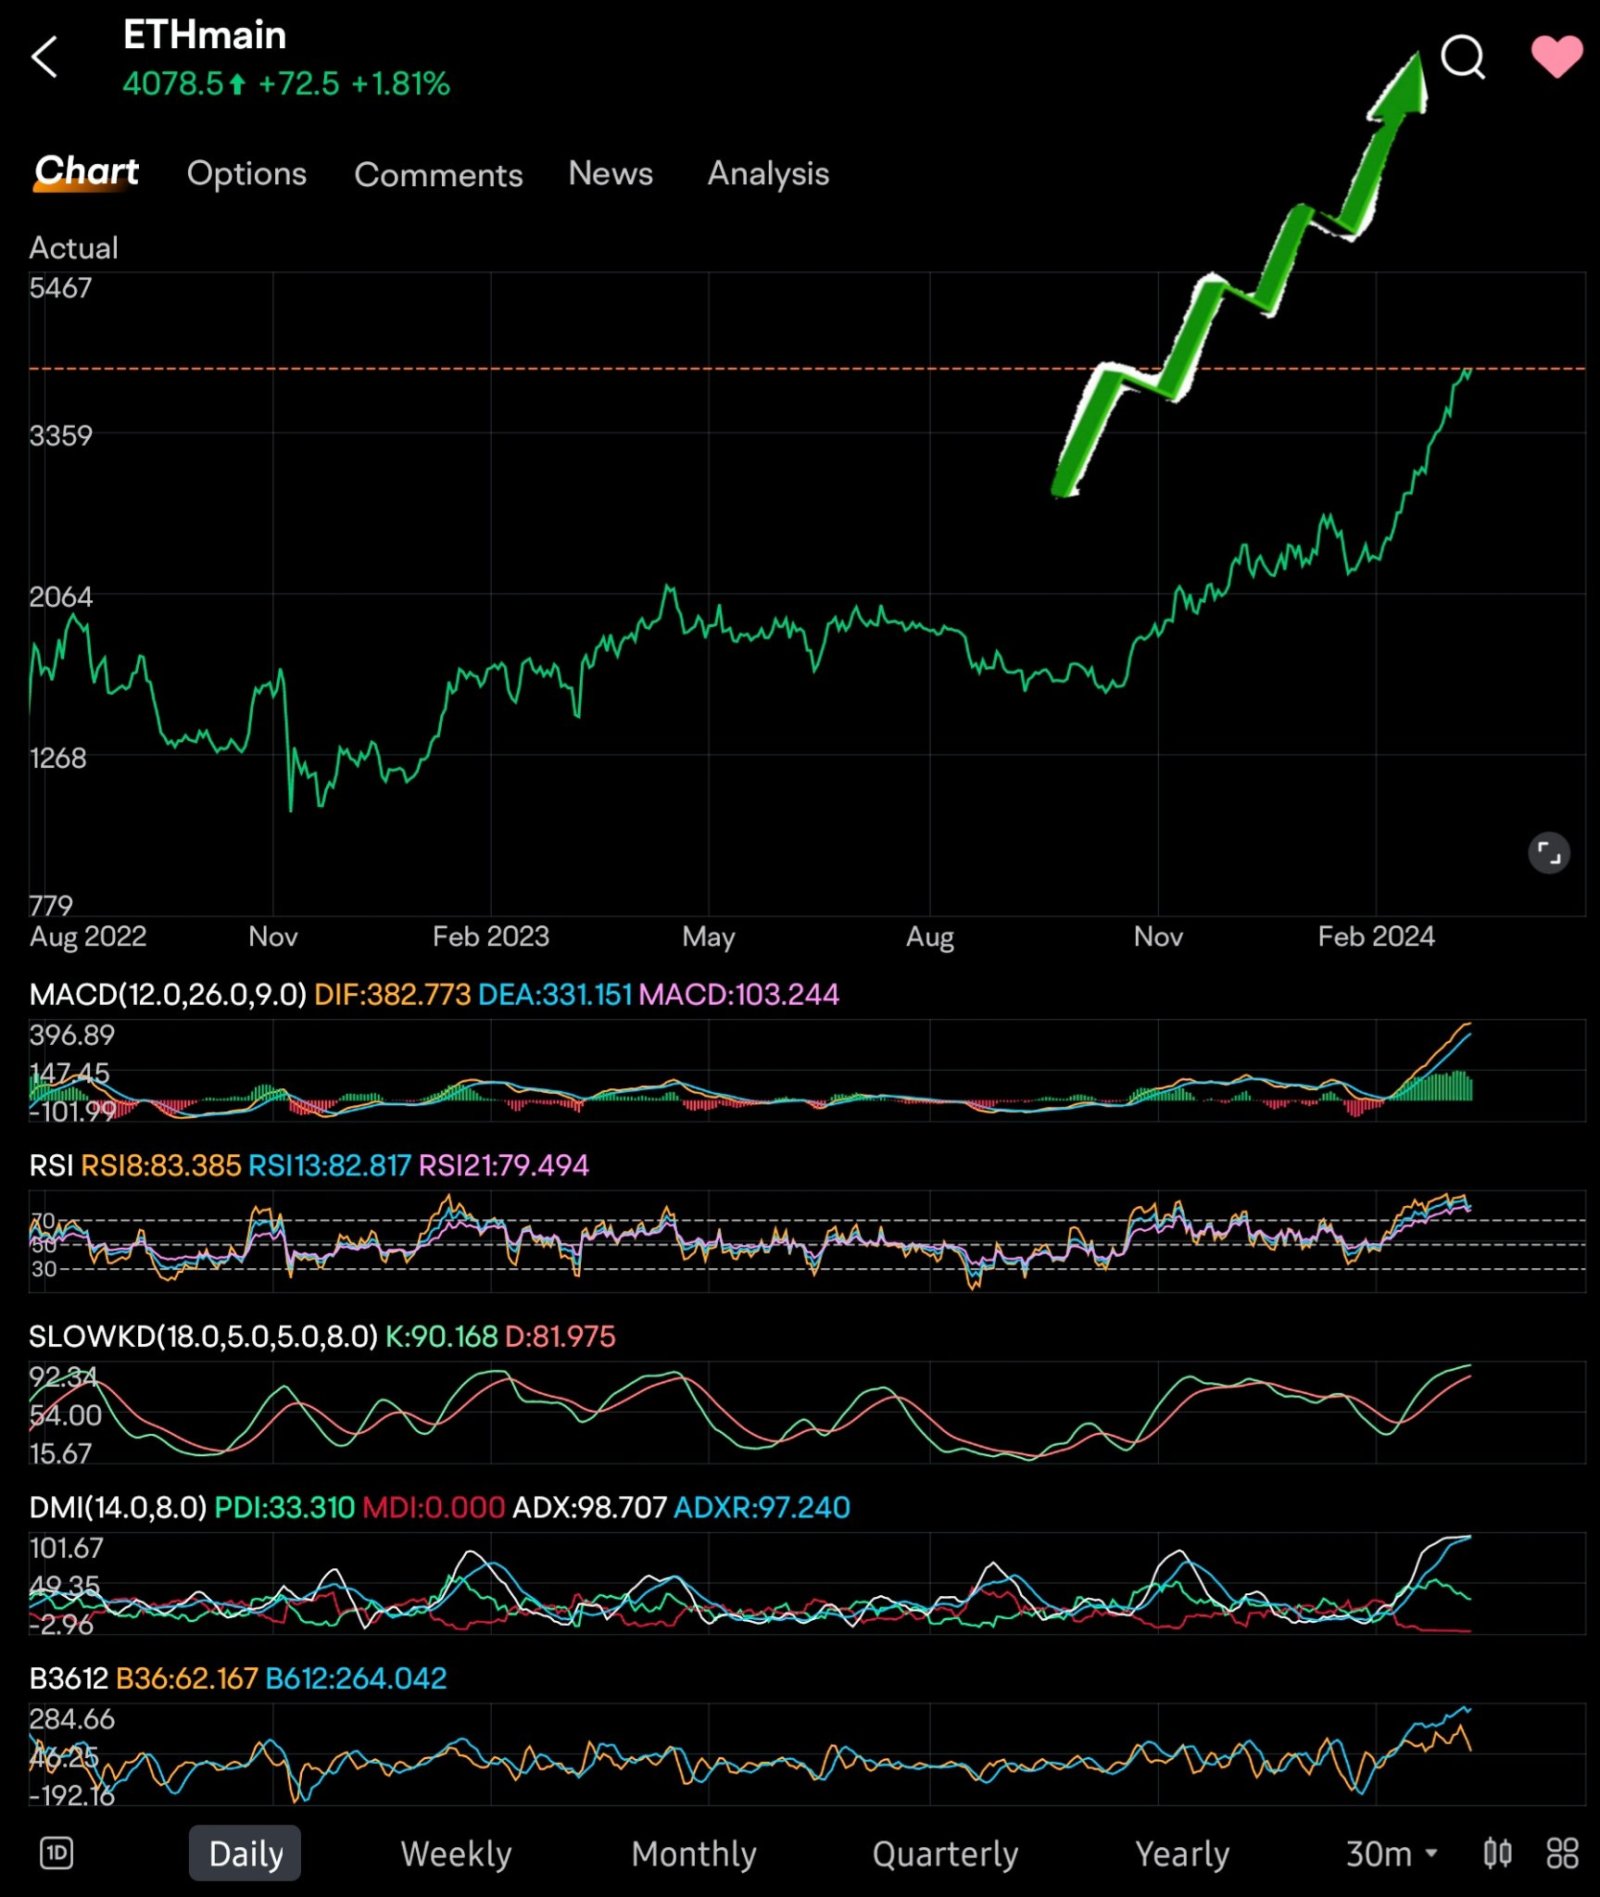Switch to Weekly timeframe
Image resolution: width=1600 pixels, height=1897 pixels.
[x=456, y=1853]
